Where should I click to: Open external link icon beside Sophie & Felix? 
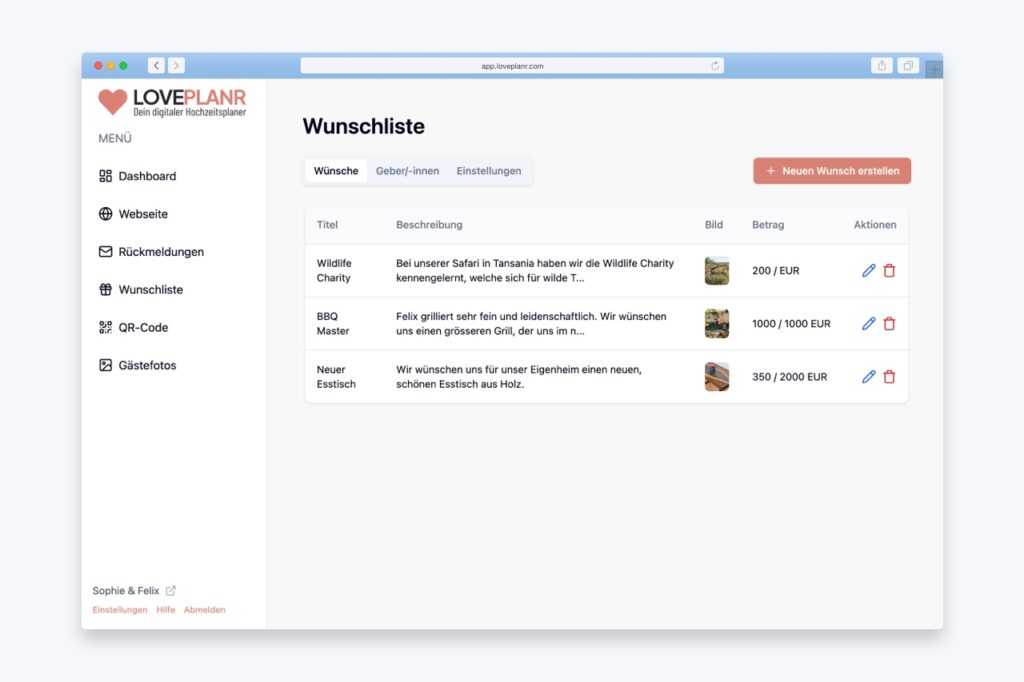pos(171,591)
